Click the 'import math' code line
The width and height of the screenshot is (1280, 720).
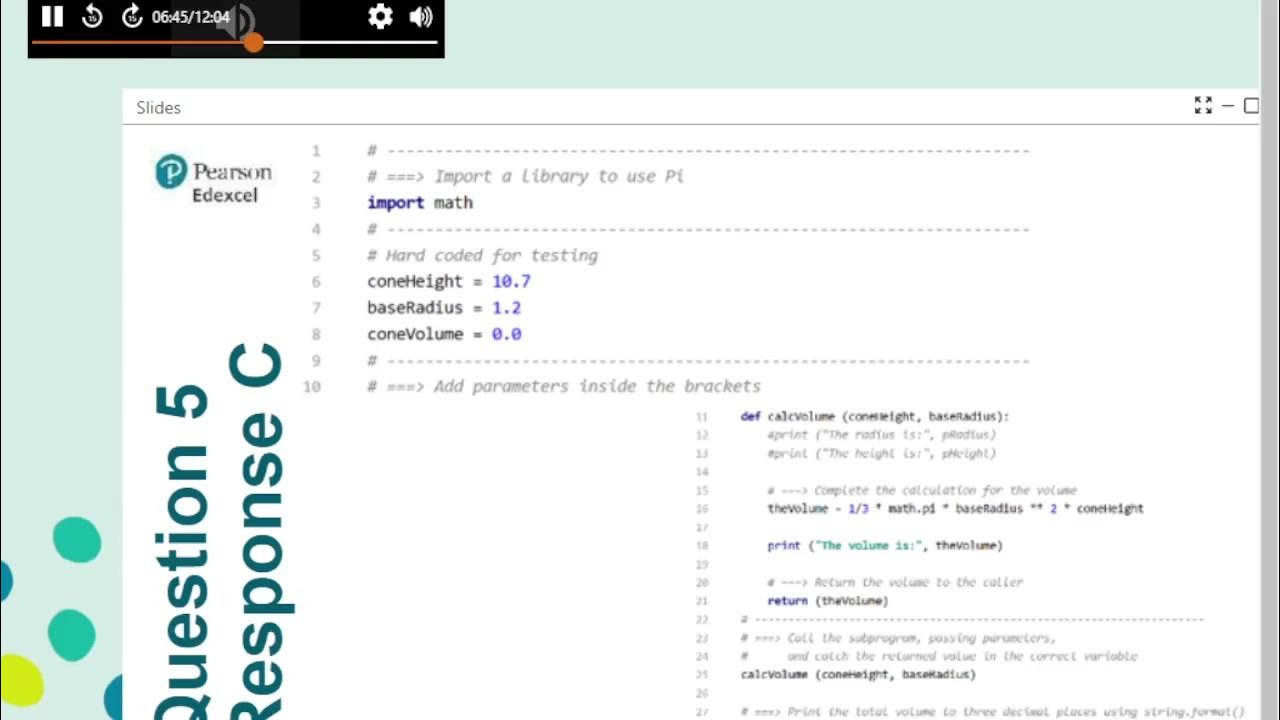click(x=420, y=203)
